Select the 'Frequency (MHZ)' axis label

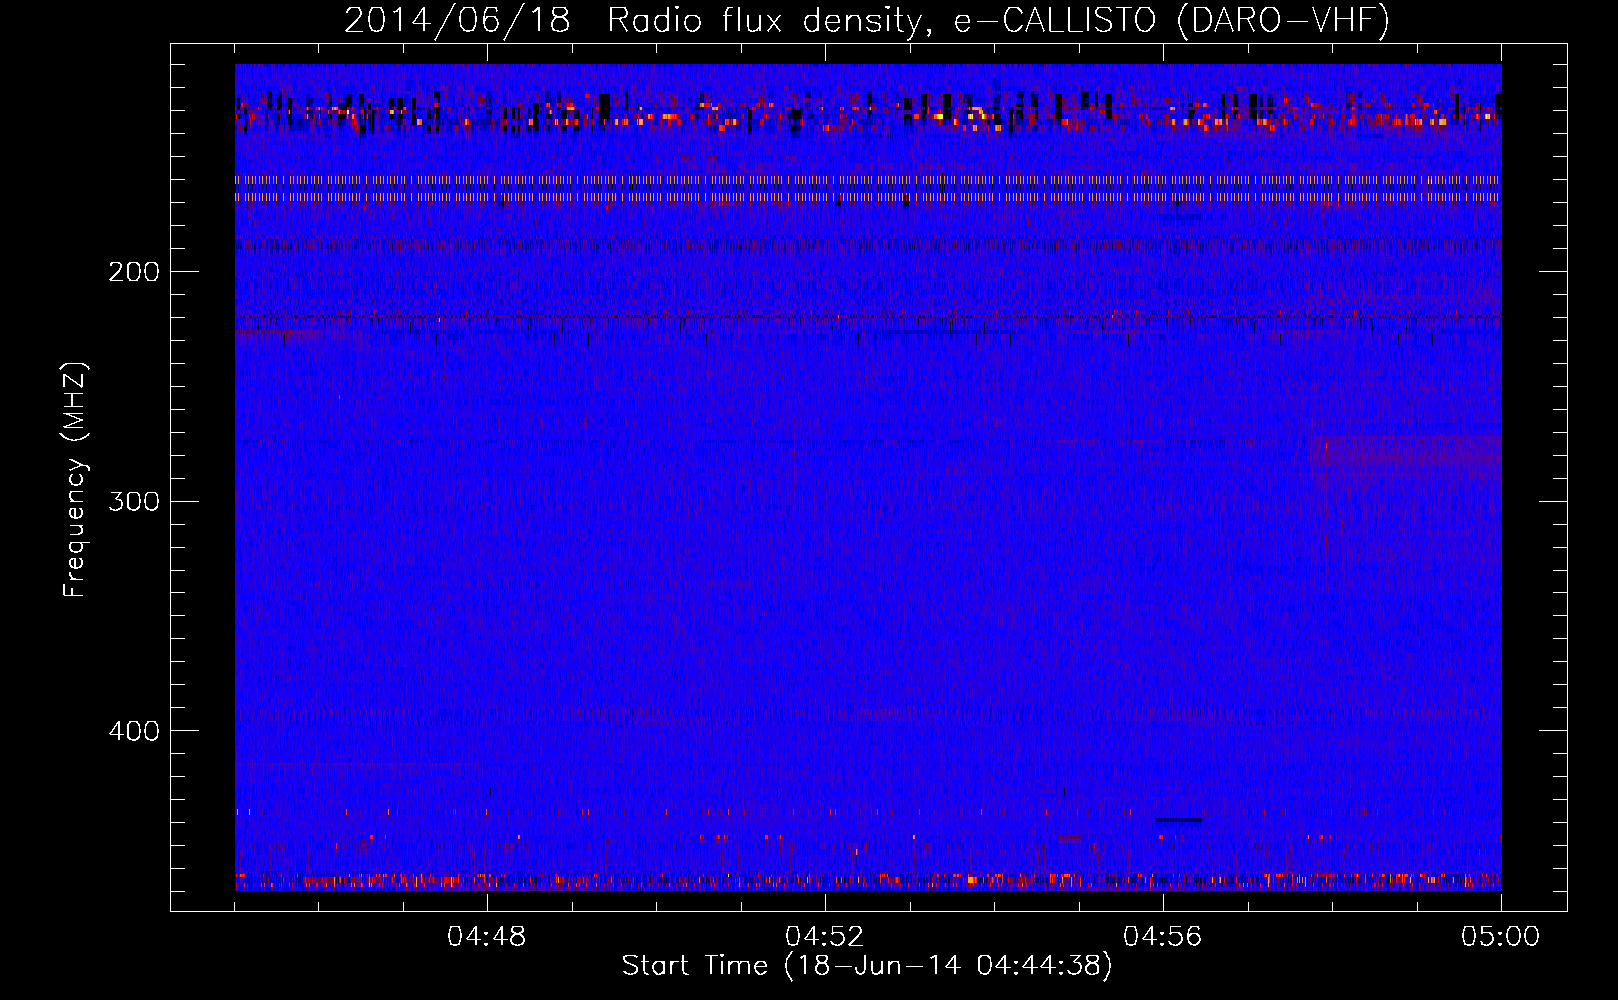[x=75, y=480]
